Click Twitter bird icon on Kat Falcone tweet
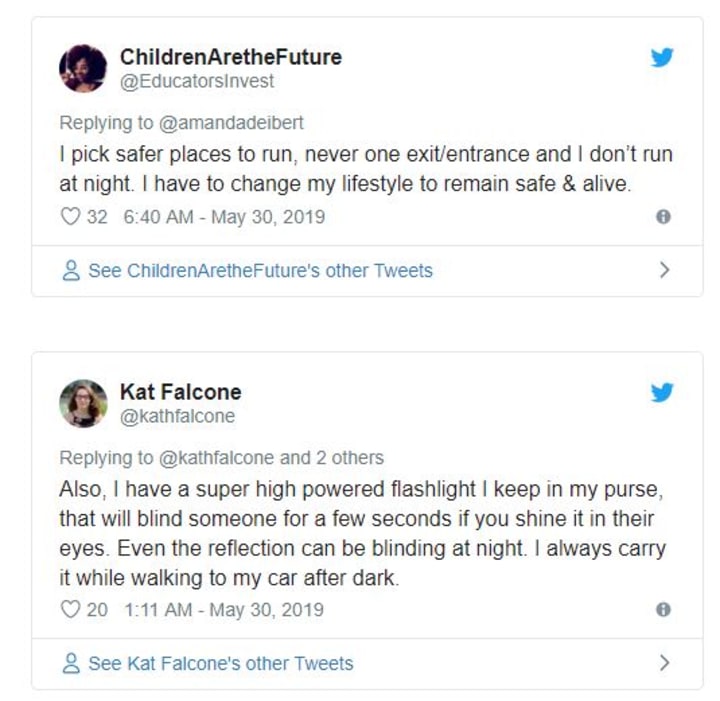The width and height of the screenshot is (720, 701). click(662, 392)
